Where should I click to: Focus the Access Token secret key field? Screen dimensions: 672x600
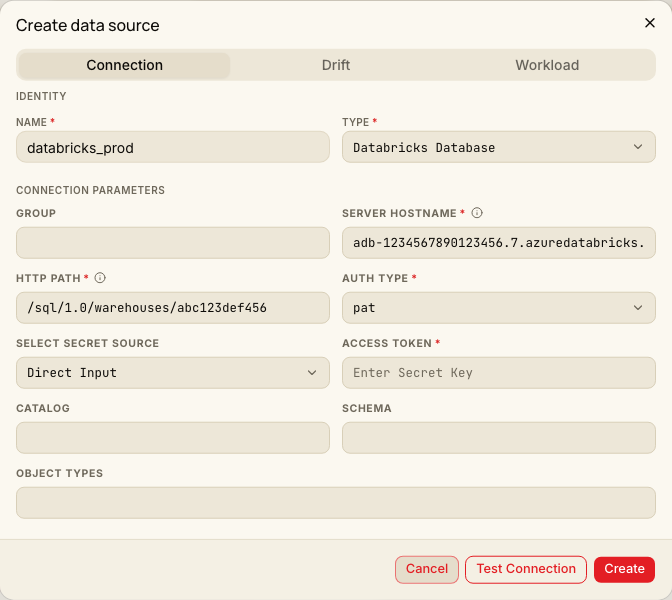tap(499, 373)
